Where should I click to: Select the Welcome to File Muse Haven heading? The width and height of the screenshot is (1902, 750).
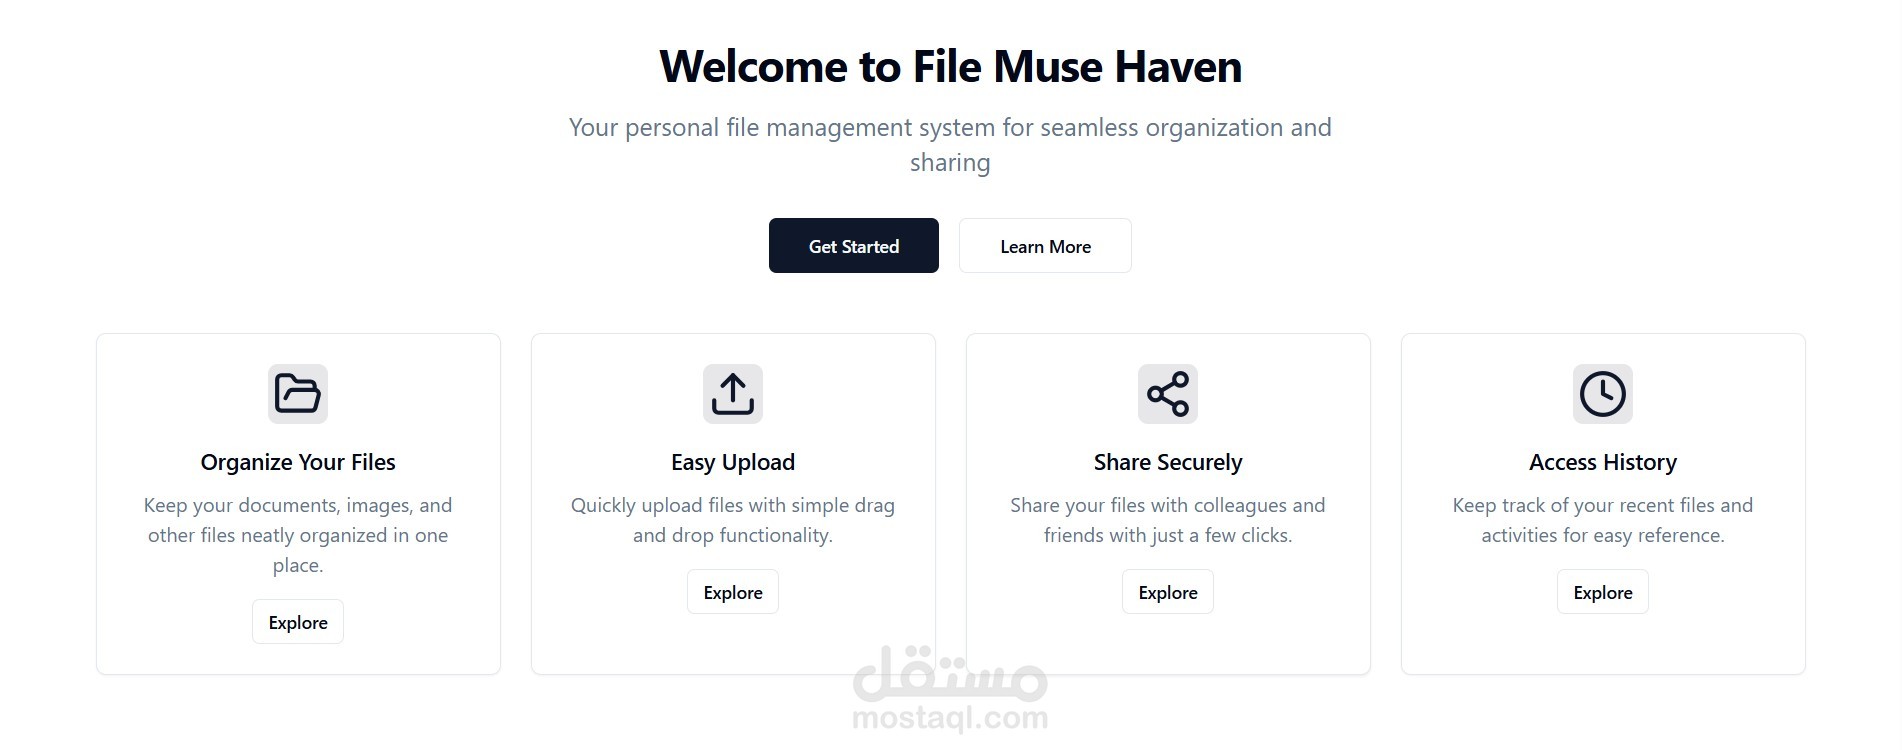pyautogui.click(x=951, y=67)
